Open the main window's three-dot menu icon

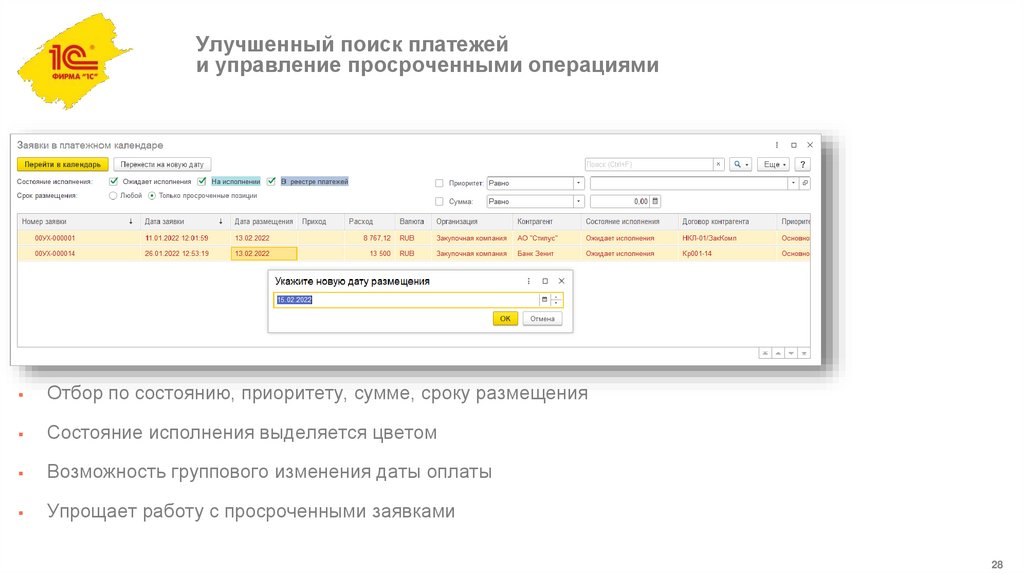pyautogui.click(x=776, y=145)
